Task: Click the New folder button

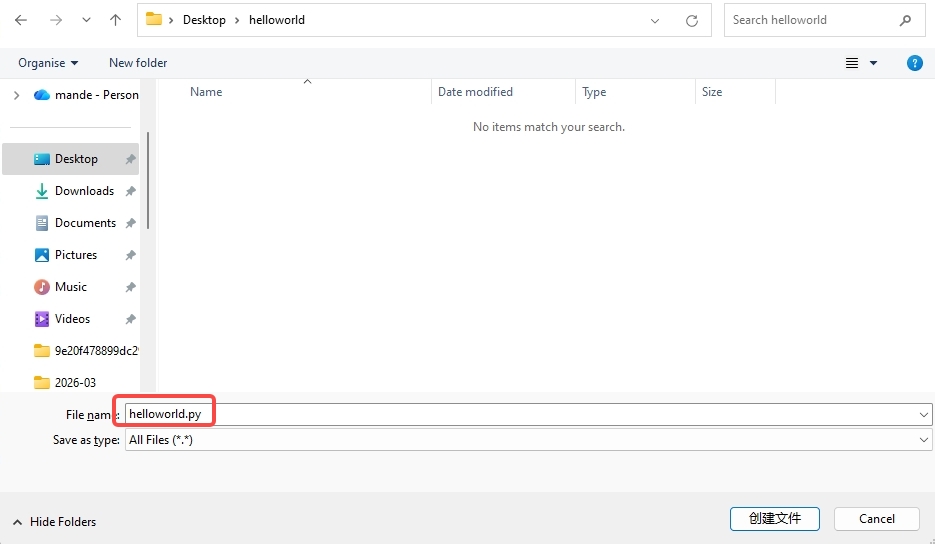Action: pos(138,63)
